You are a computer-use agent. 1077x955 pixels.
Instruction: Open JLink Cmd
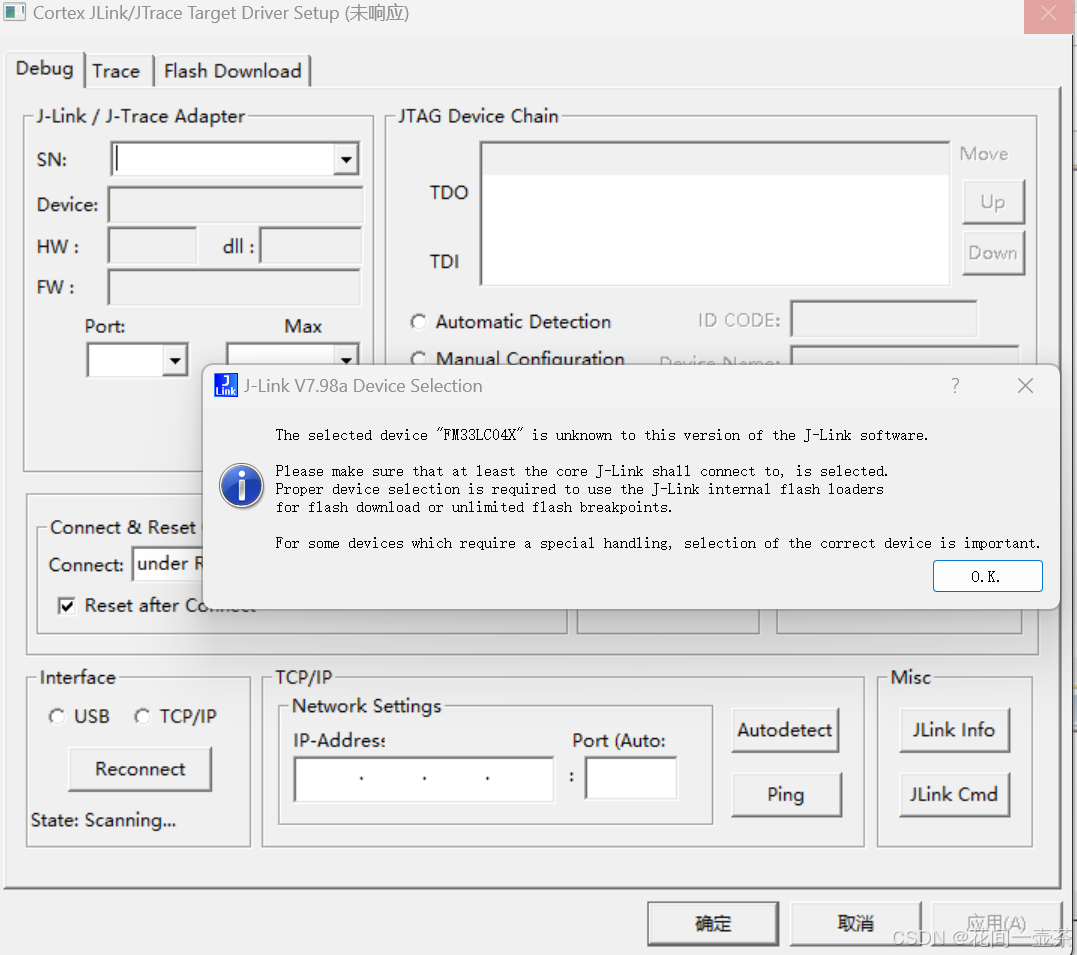coord(954,794)
